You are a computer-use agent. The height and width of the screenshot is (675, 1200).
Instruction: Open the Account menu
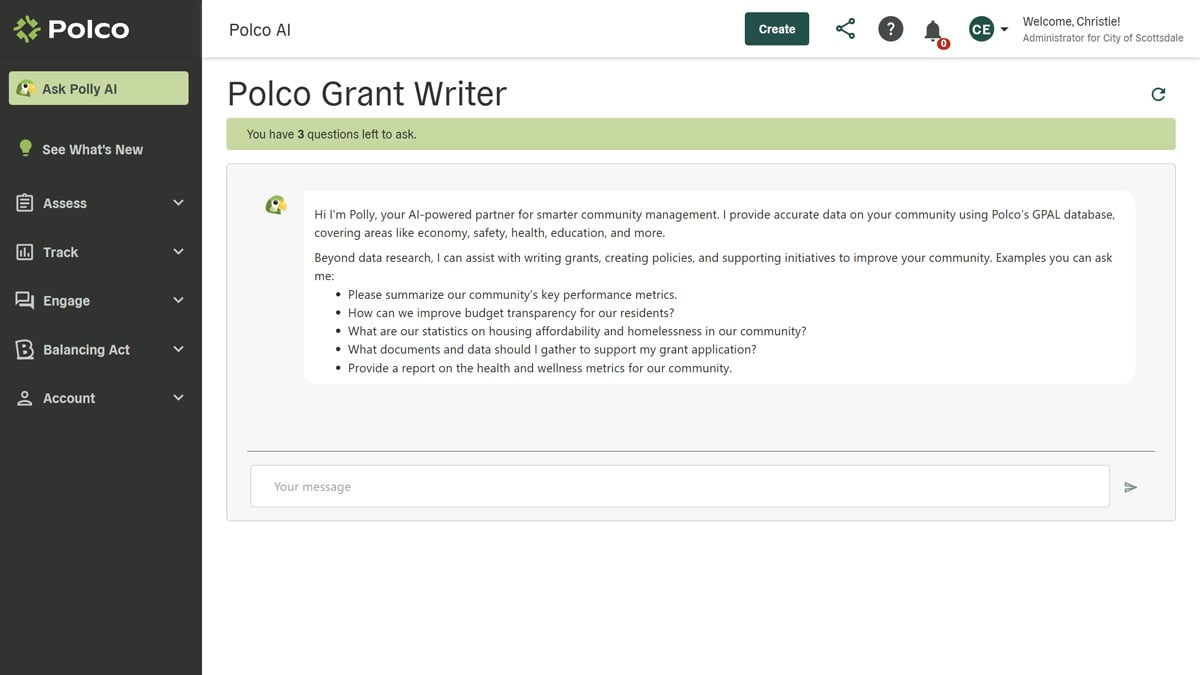pos(99,398)
